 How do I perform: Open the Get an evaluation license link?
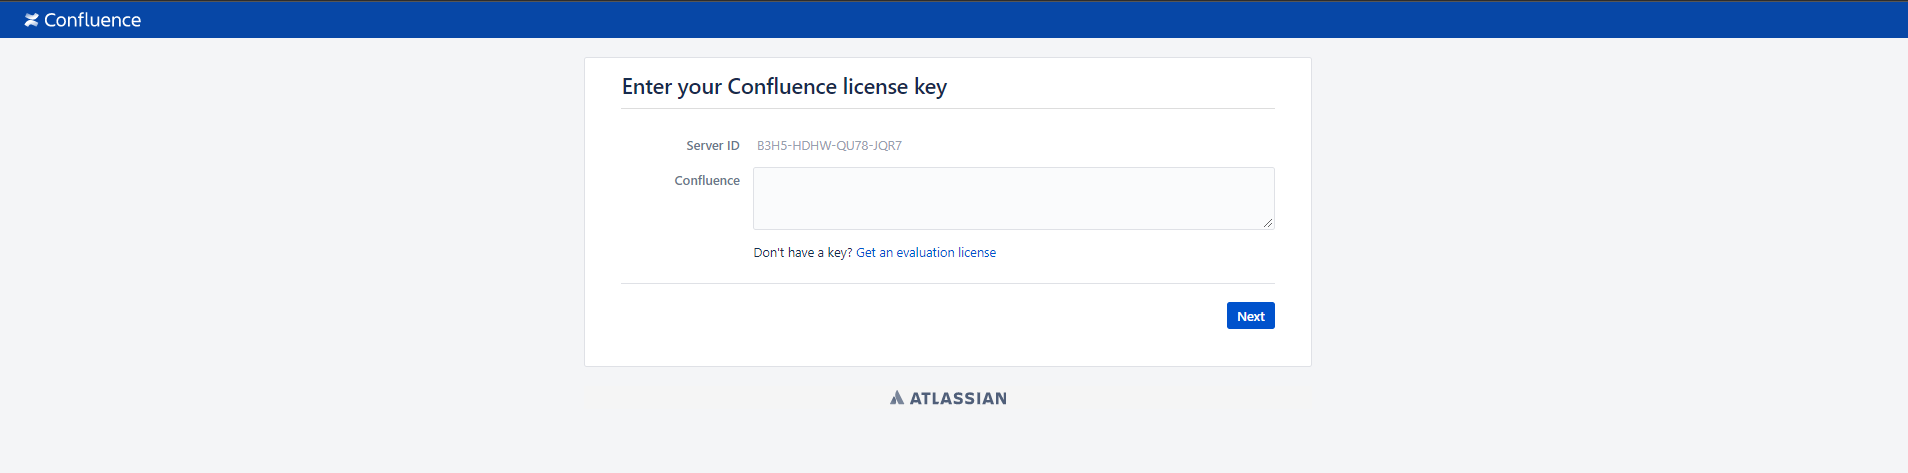coord(926,253)
